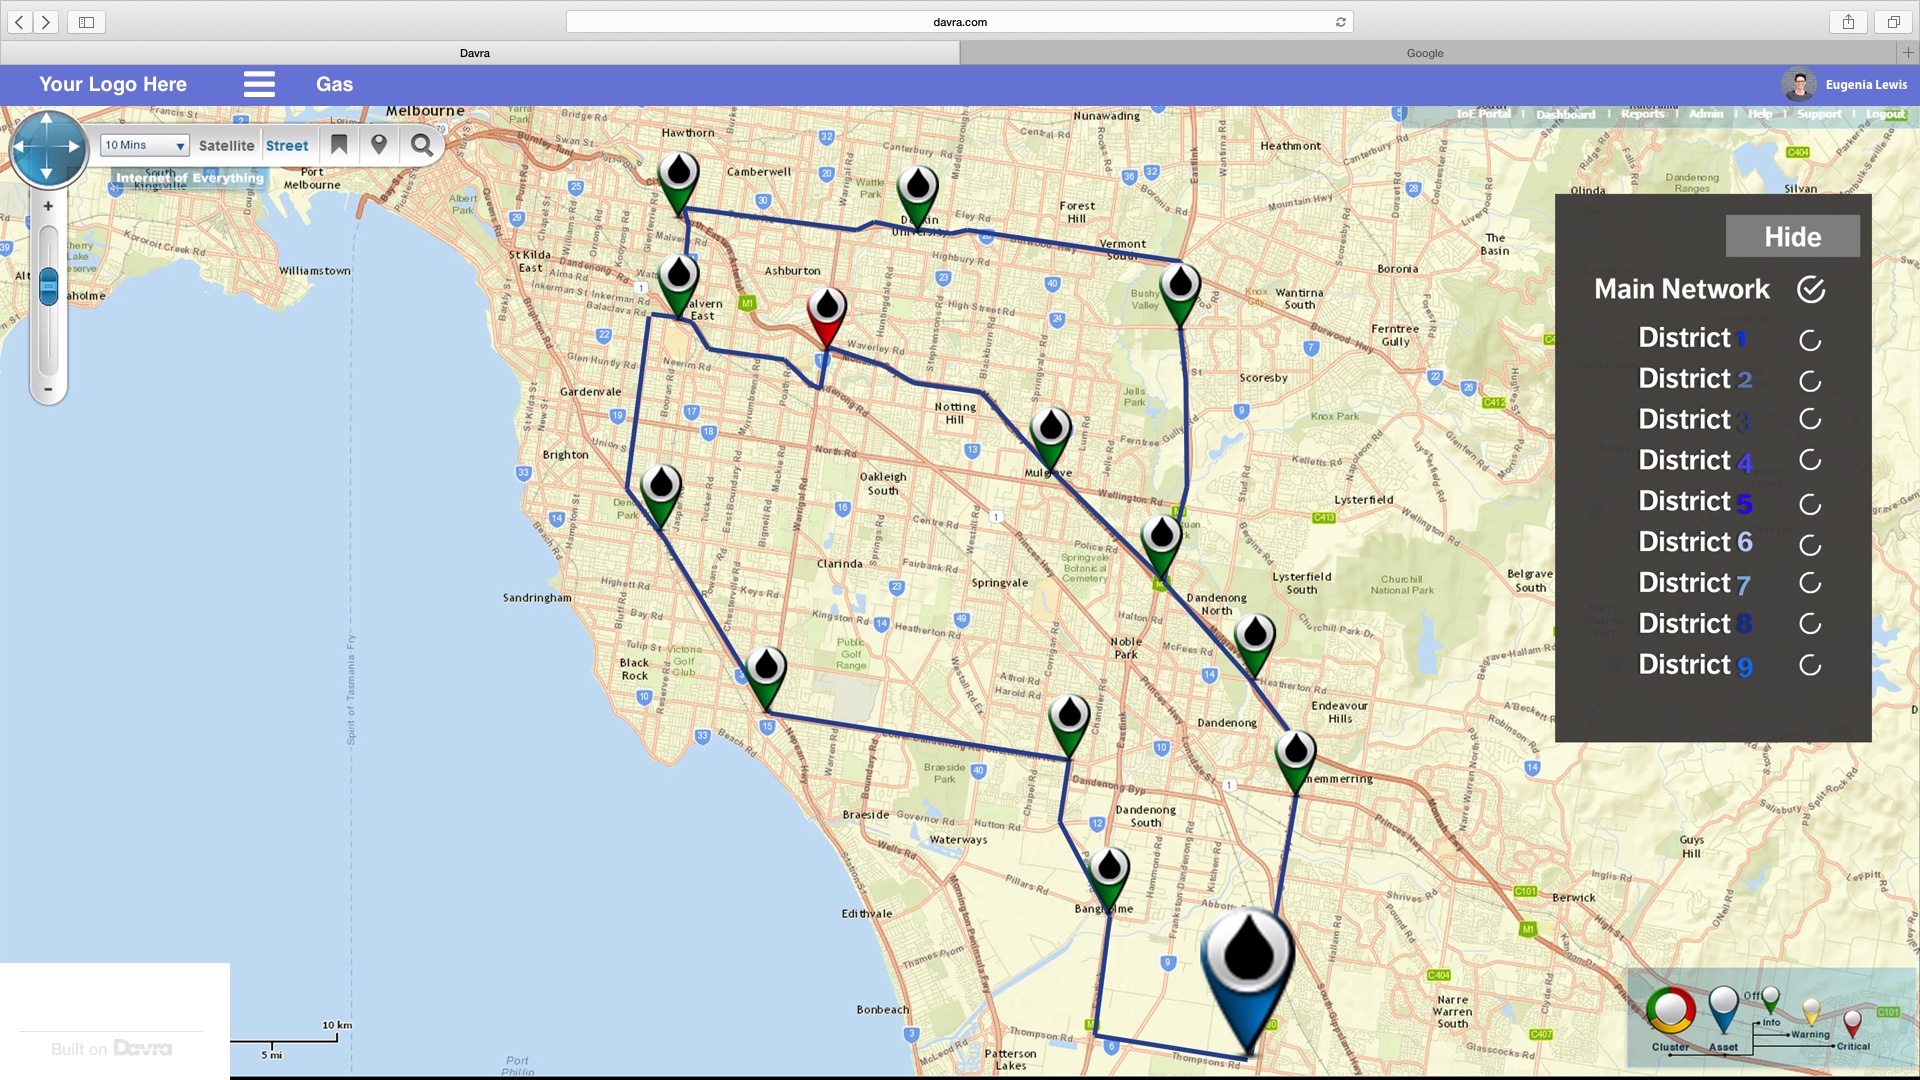Hide the network layers panel
1920x1080 pixels.
1793,237
